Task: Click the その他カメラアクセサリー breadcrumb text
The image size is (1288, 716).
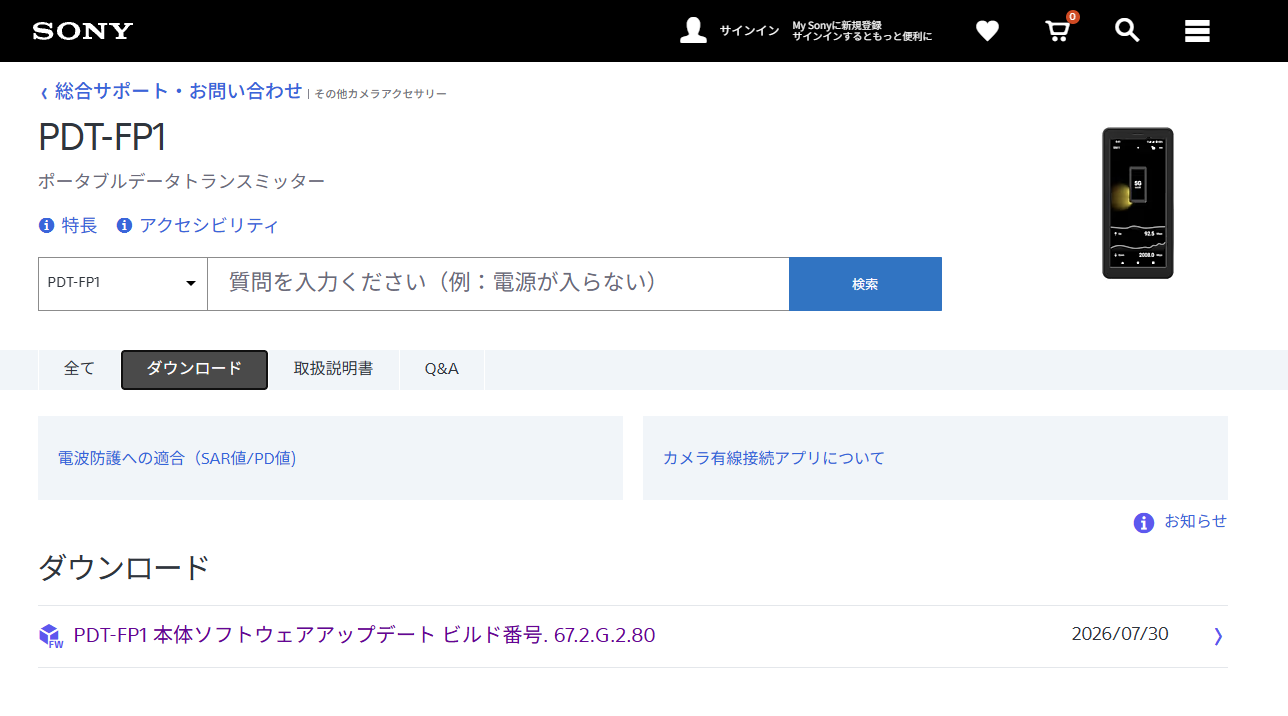Action: pyautogui.click(x=380, y=94)
